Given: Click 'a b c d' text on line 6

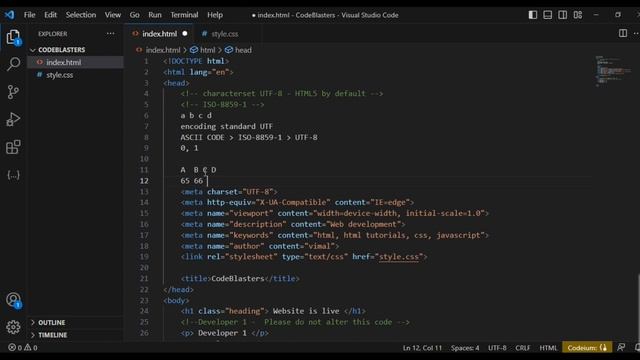Looking at the screenshot, I should 196,116.
